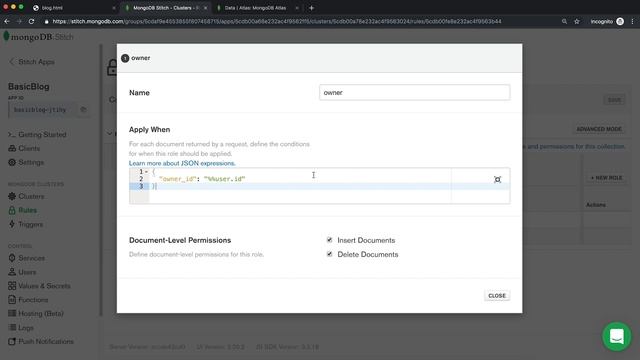640x360 pixels.
Task: Open the browser three-dot menu
Action: coord(633,21)
